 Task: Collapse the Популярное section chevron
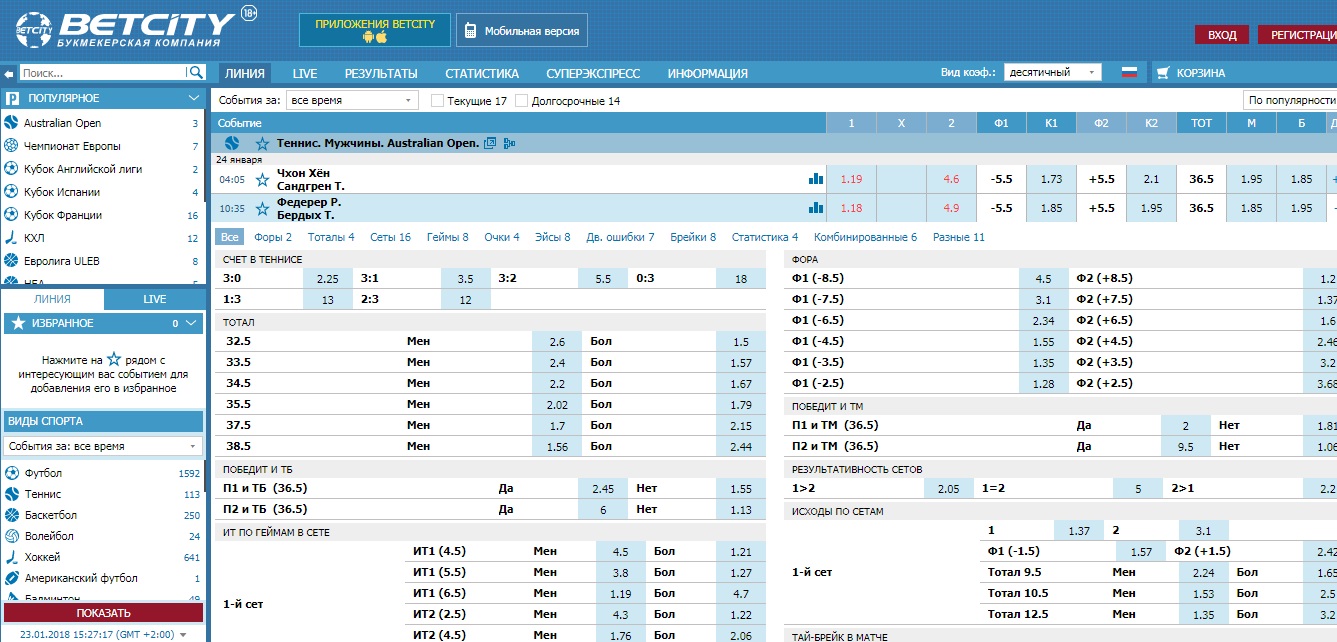pyautogui.click(x=194, y=98)
